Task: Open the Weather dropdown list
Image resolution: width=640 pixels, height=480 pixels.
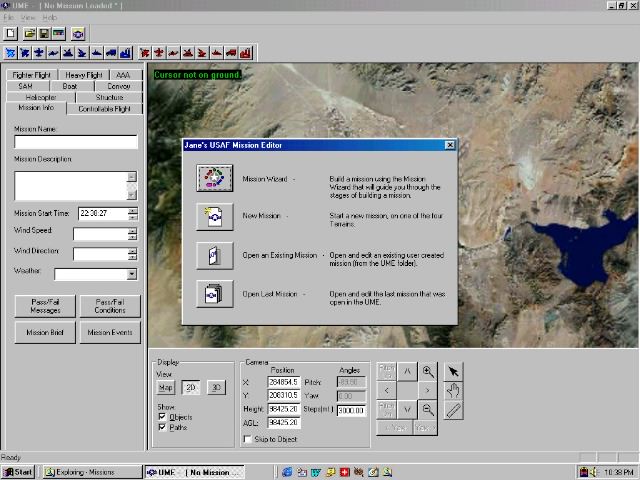Action: pos(132,274)
